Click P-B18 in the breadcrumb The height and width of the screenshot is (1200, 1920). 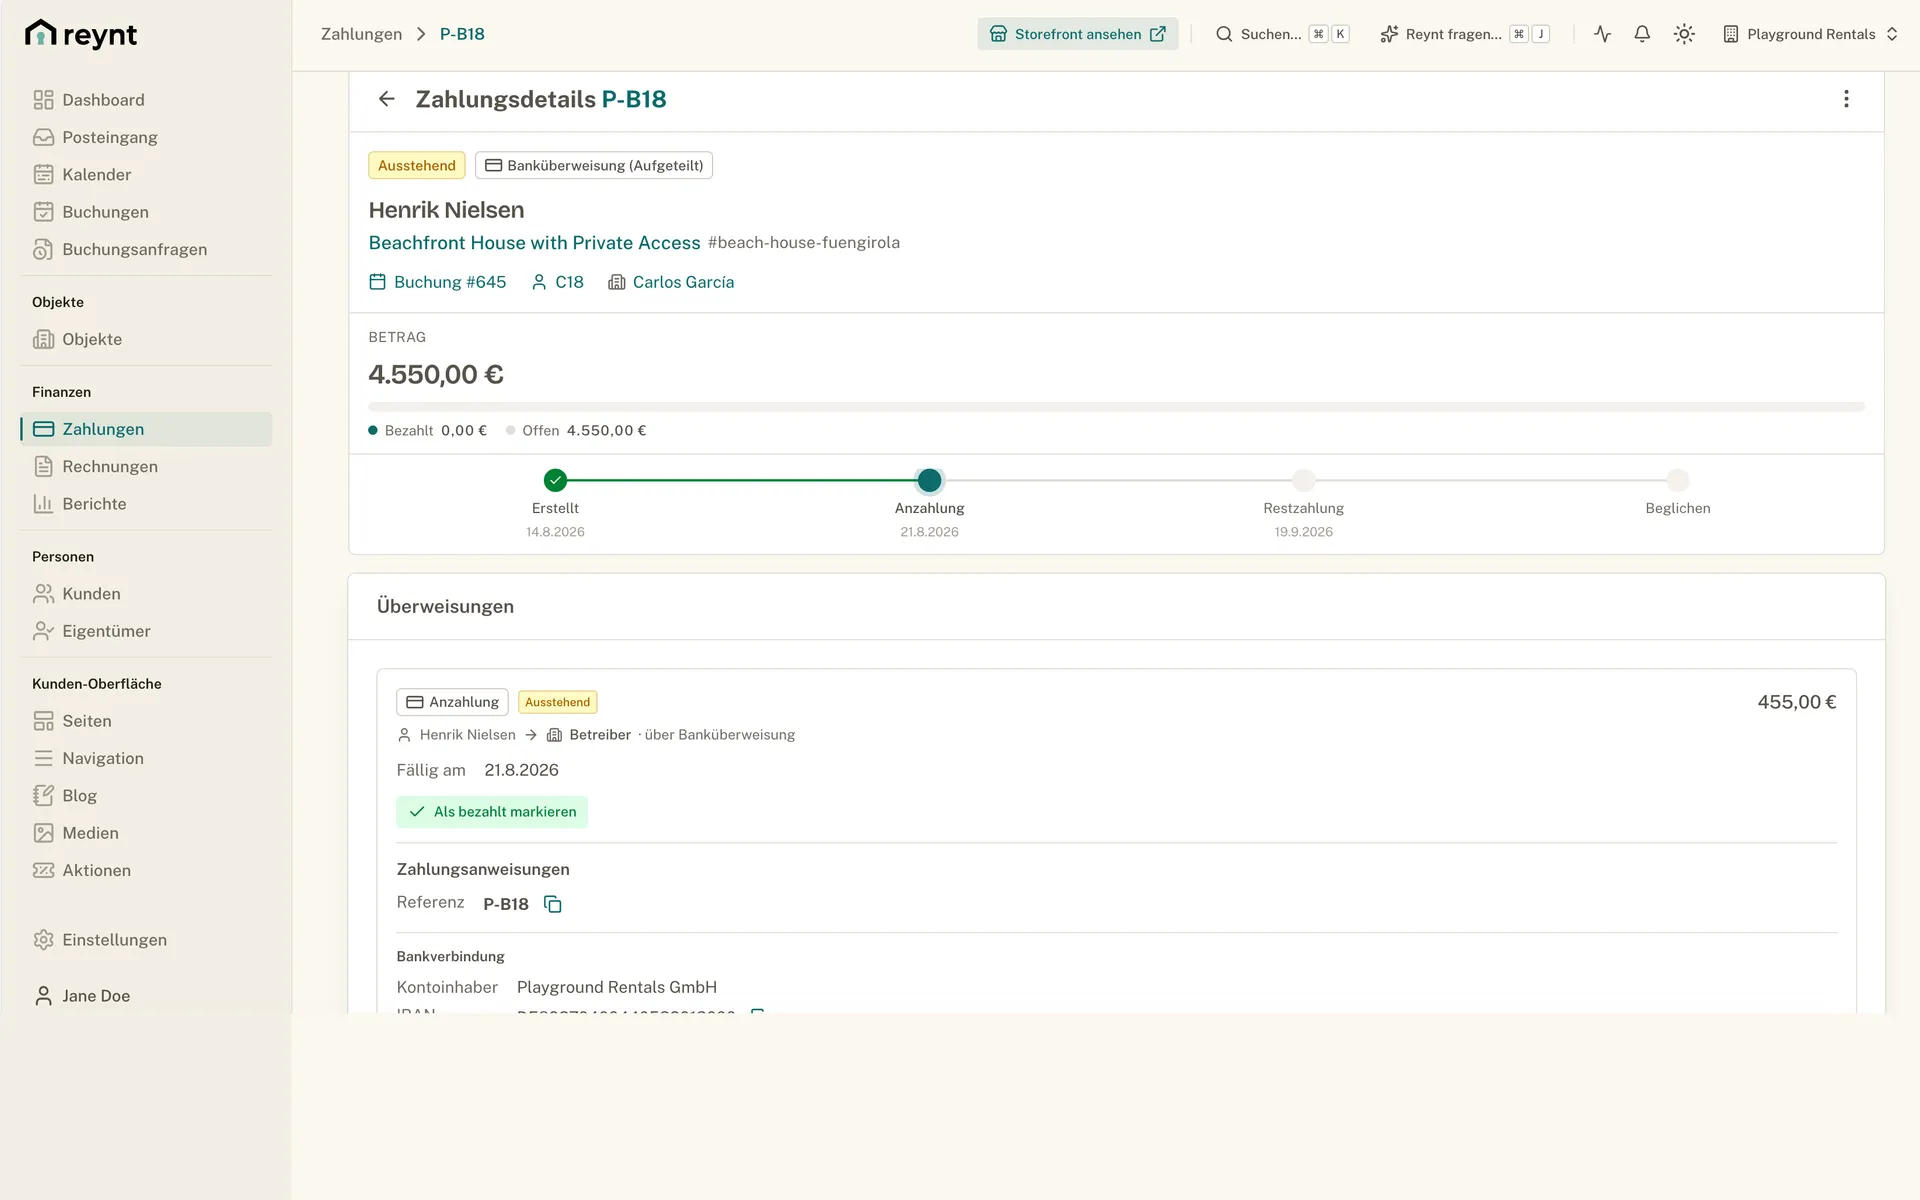[x=462, y=34]
